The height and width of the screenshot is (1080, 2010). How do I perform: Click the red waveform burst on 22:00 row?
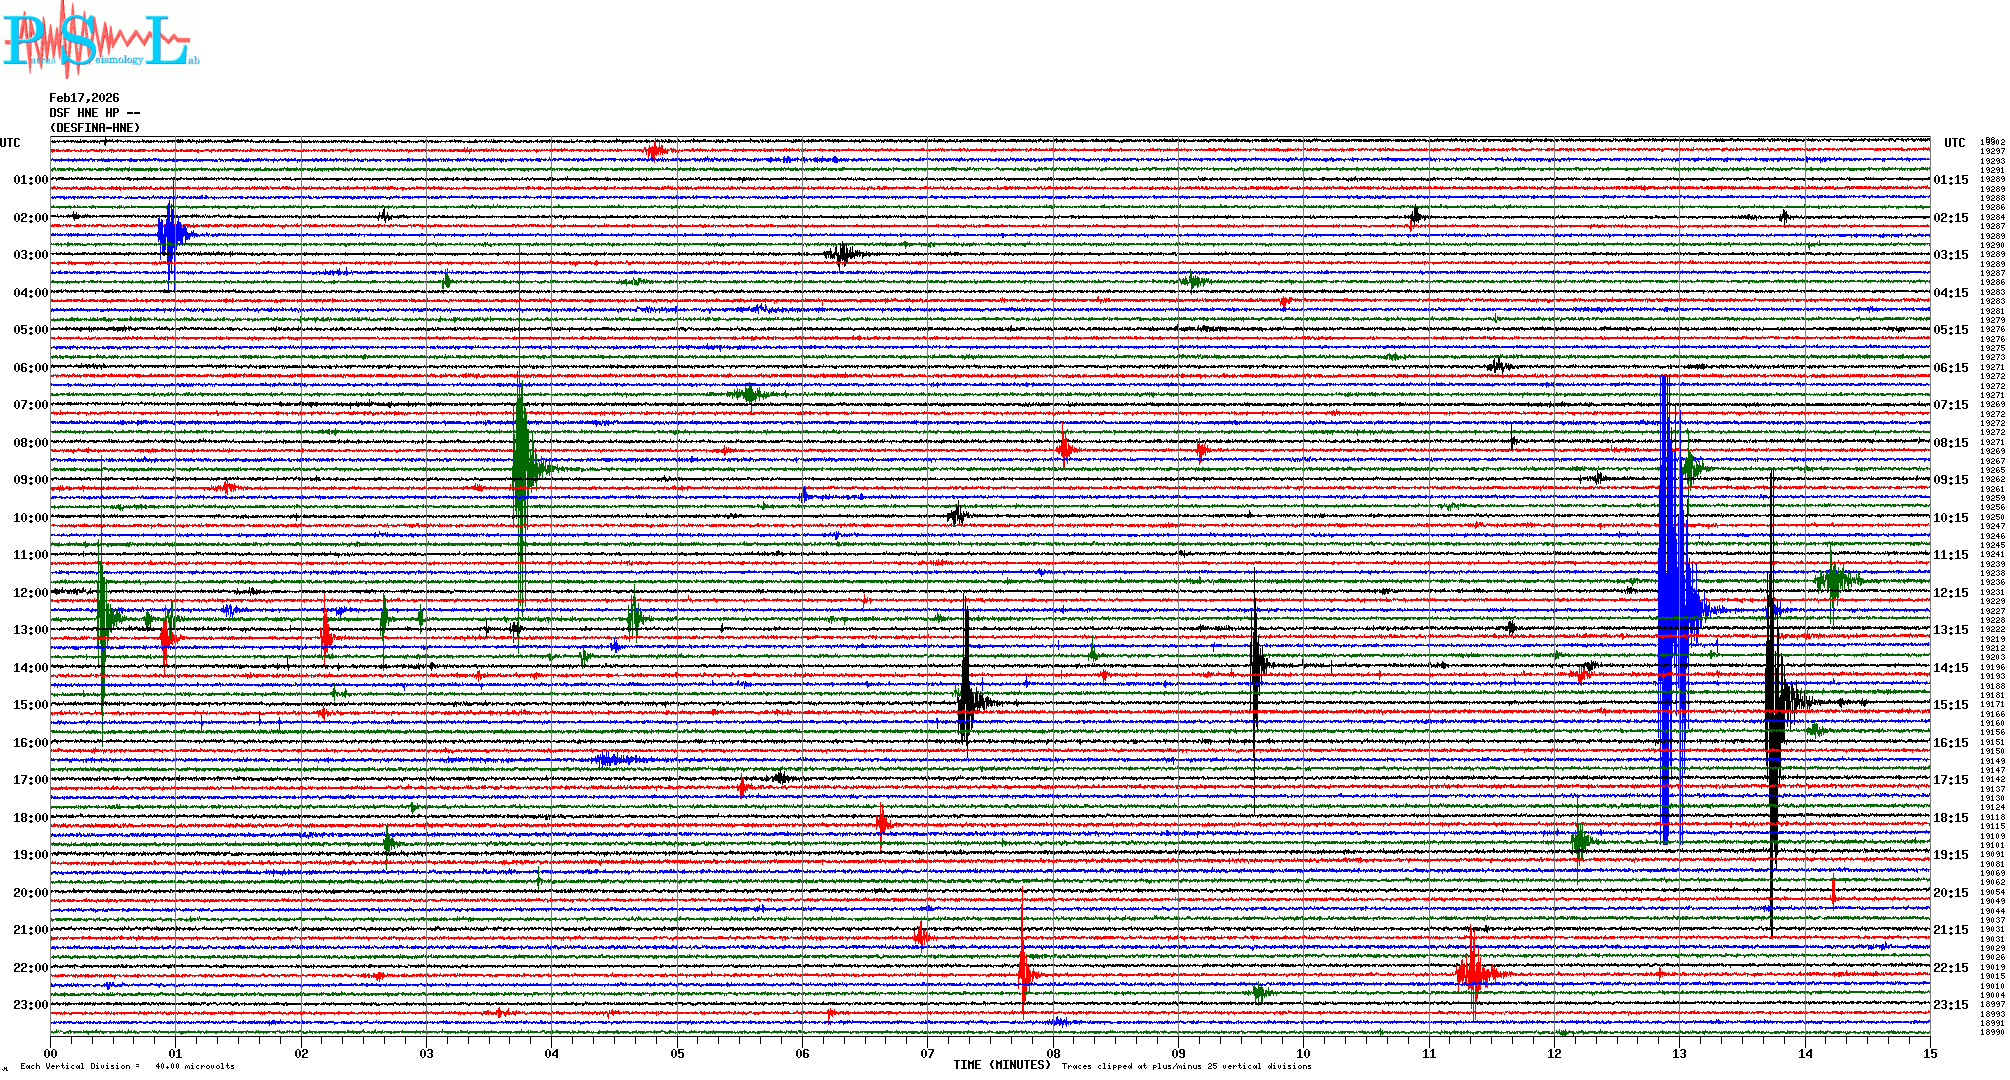(1473, 971)
